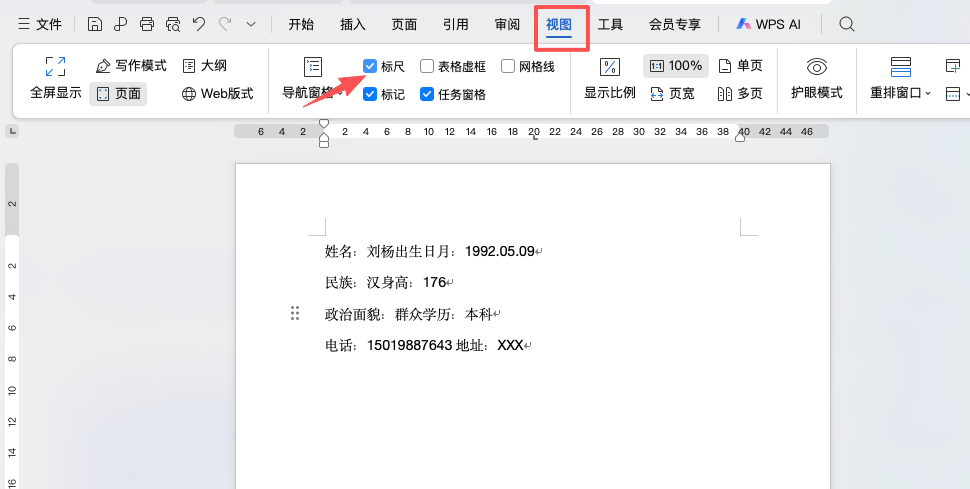Fit to 页宽 page width
This screenshot has height=489, width=970.
(672, 93)
